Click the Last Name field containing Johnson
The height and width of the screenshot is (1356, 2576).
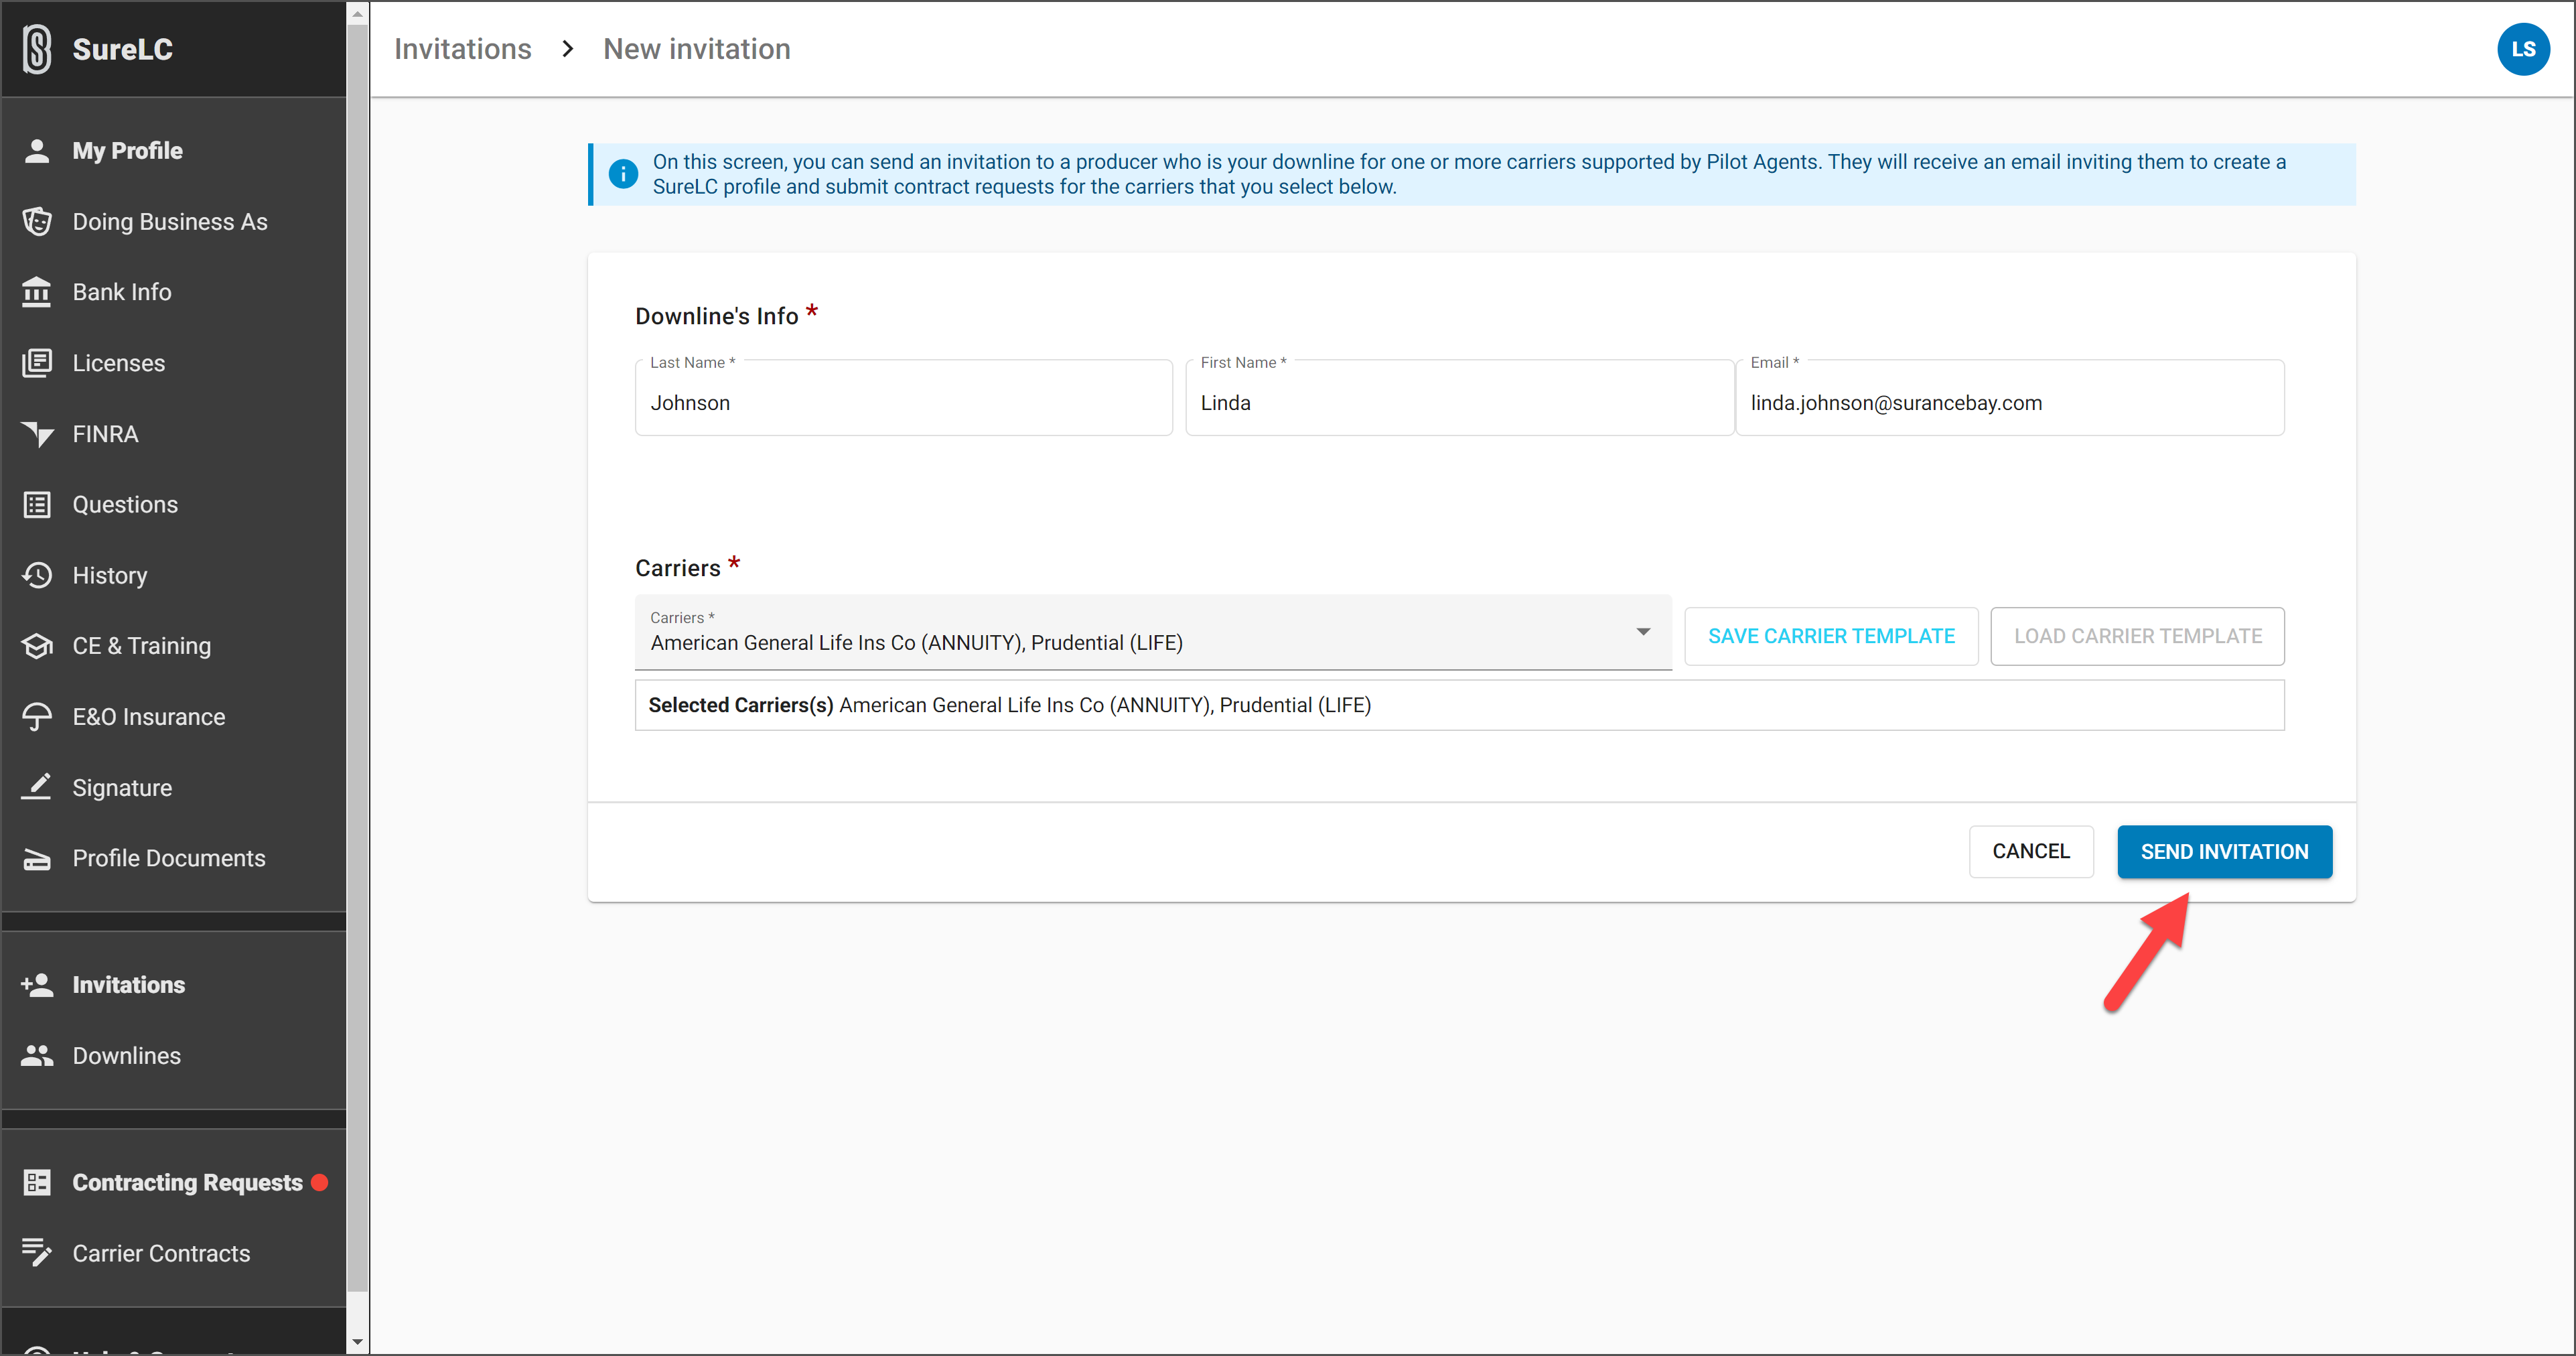[903, 398]
